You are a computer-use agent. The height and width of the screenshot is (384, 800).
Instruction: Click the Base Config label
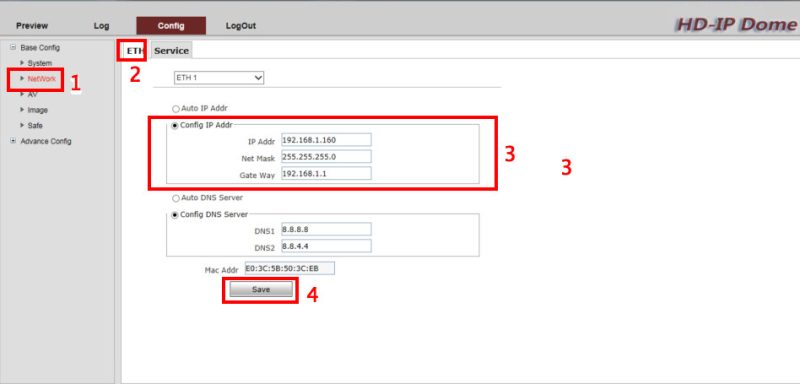click(x=40, y=47)
